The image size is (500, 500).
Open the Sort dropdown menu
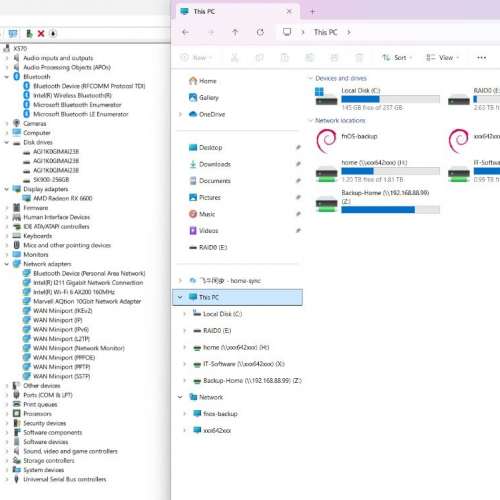click(x=397, y=58)
